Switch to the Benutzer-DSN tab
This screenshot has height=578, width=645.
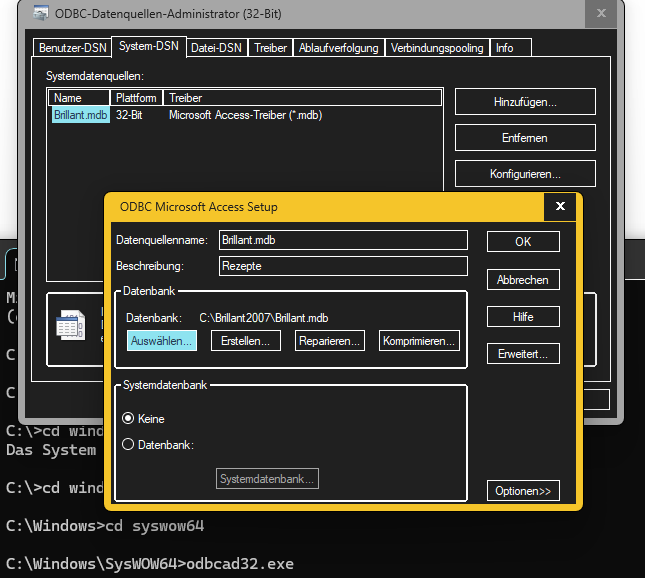(x=73, y=48)
